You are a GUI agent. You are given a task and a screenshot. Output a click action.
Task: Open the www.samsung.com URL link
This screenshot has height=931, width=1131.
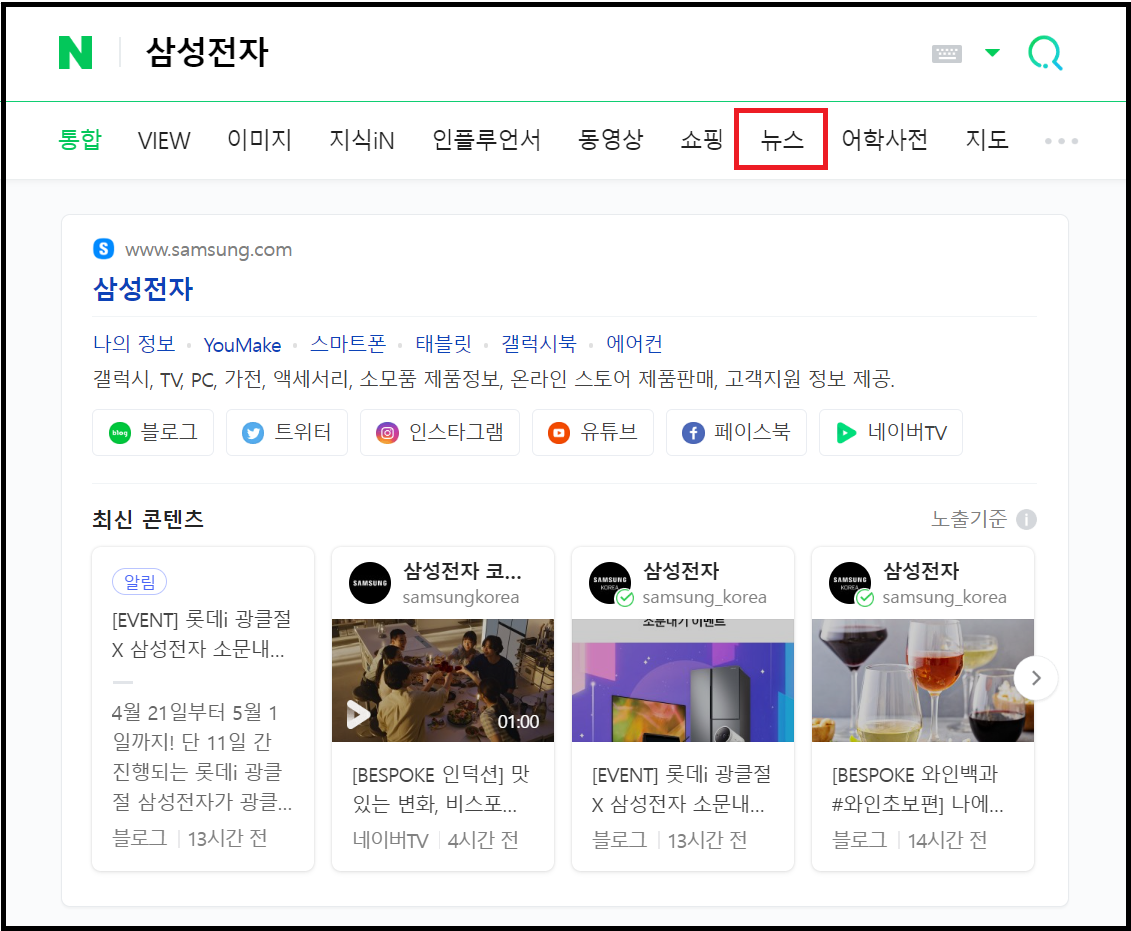coord(208,250)
